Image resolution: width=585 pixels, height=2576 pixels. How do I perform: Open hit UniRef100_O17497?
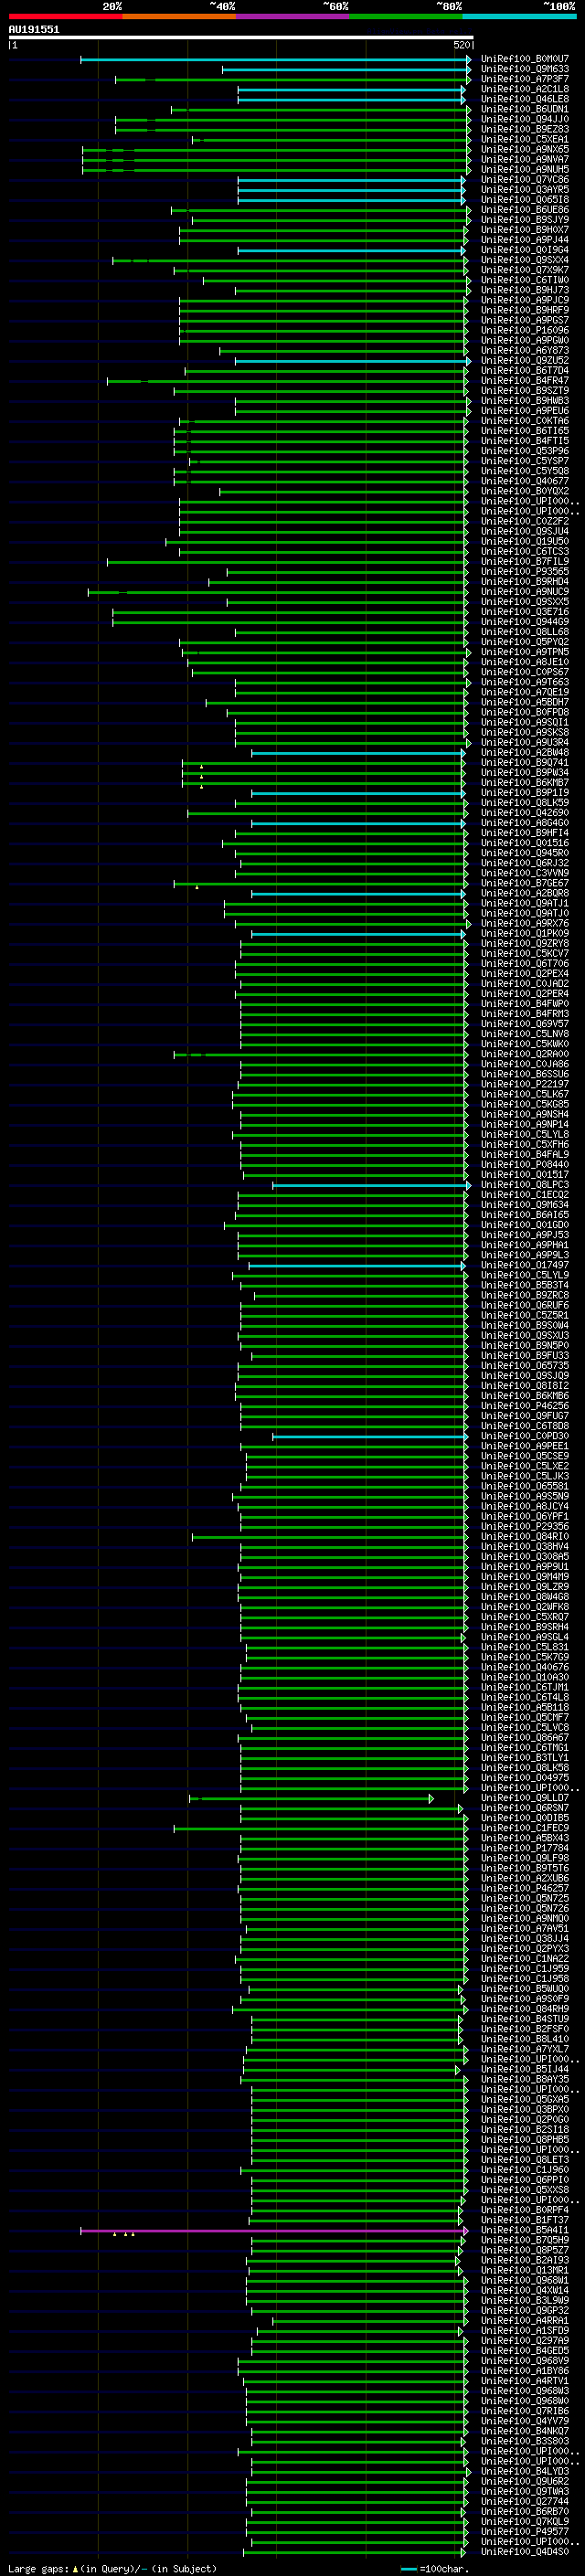[x=525, y=1265]
